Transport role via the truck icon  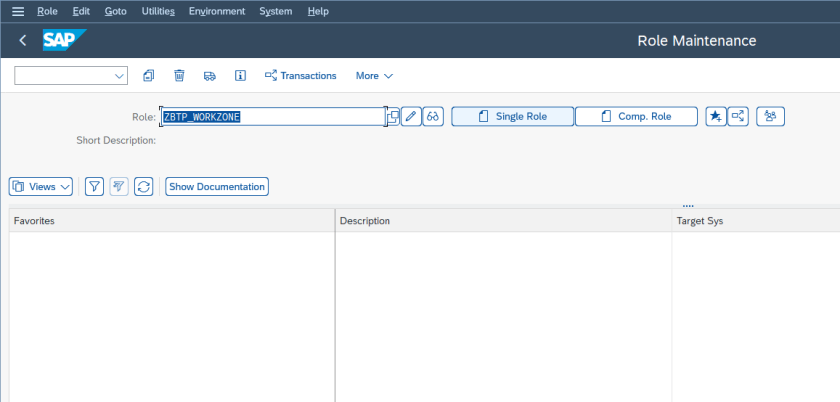(209, 76)
